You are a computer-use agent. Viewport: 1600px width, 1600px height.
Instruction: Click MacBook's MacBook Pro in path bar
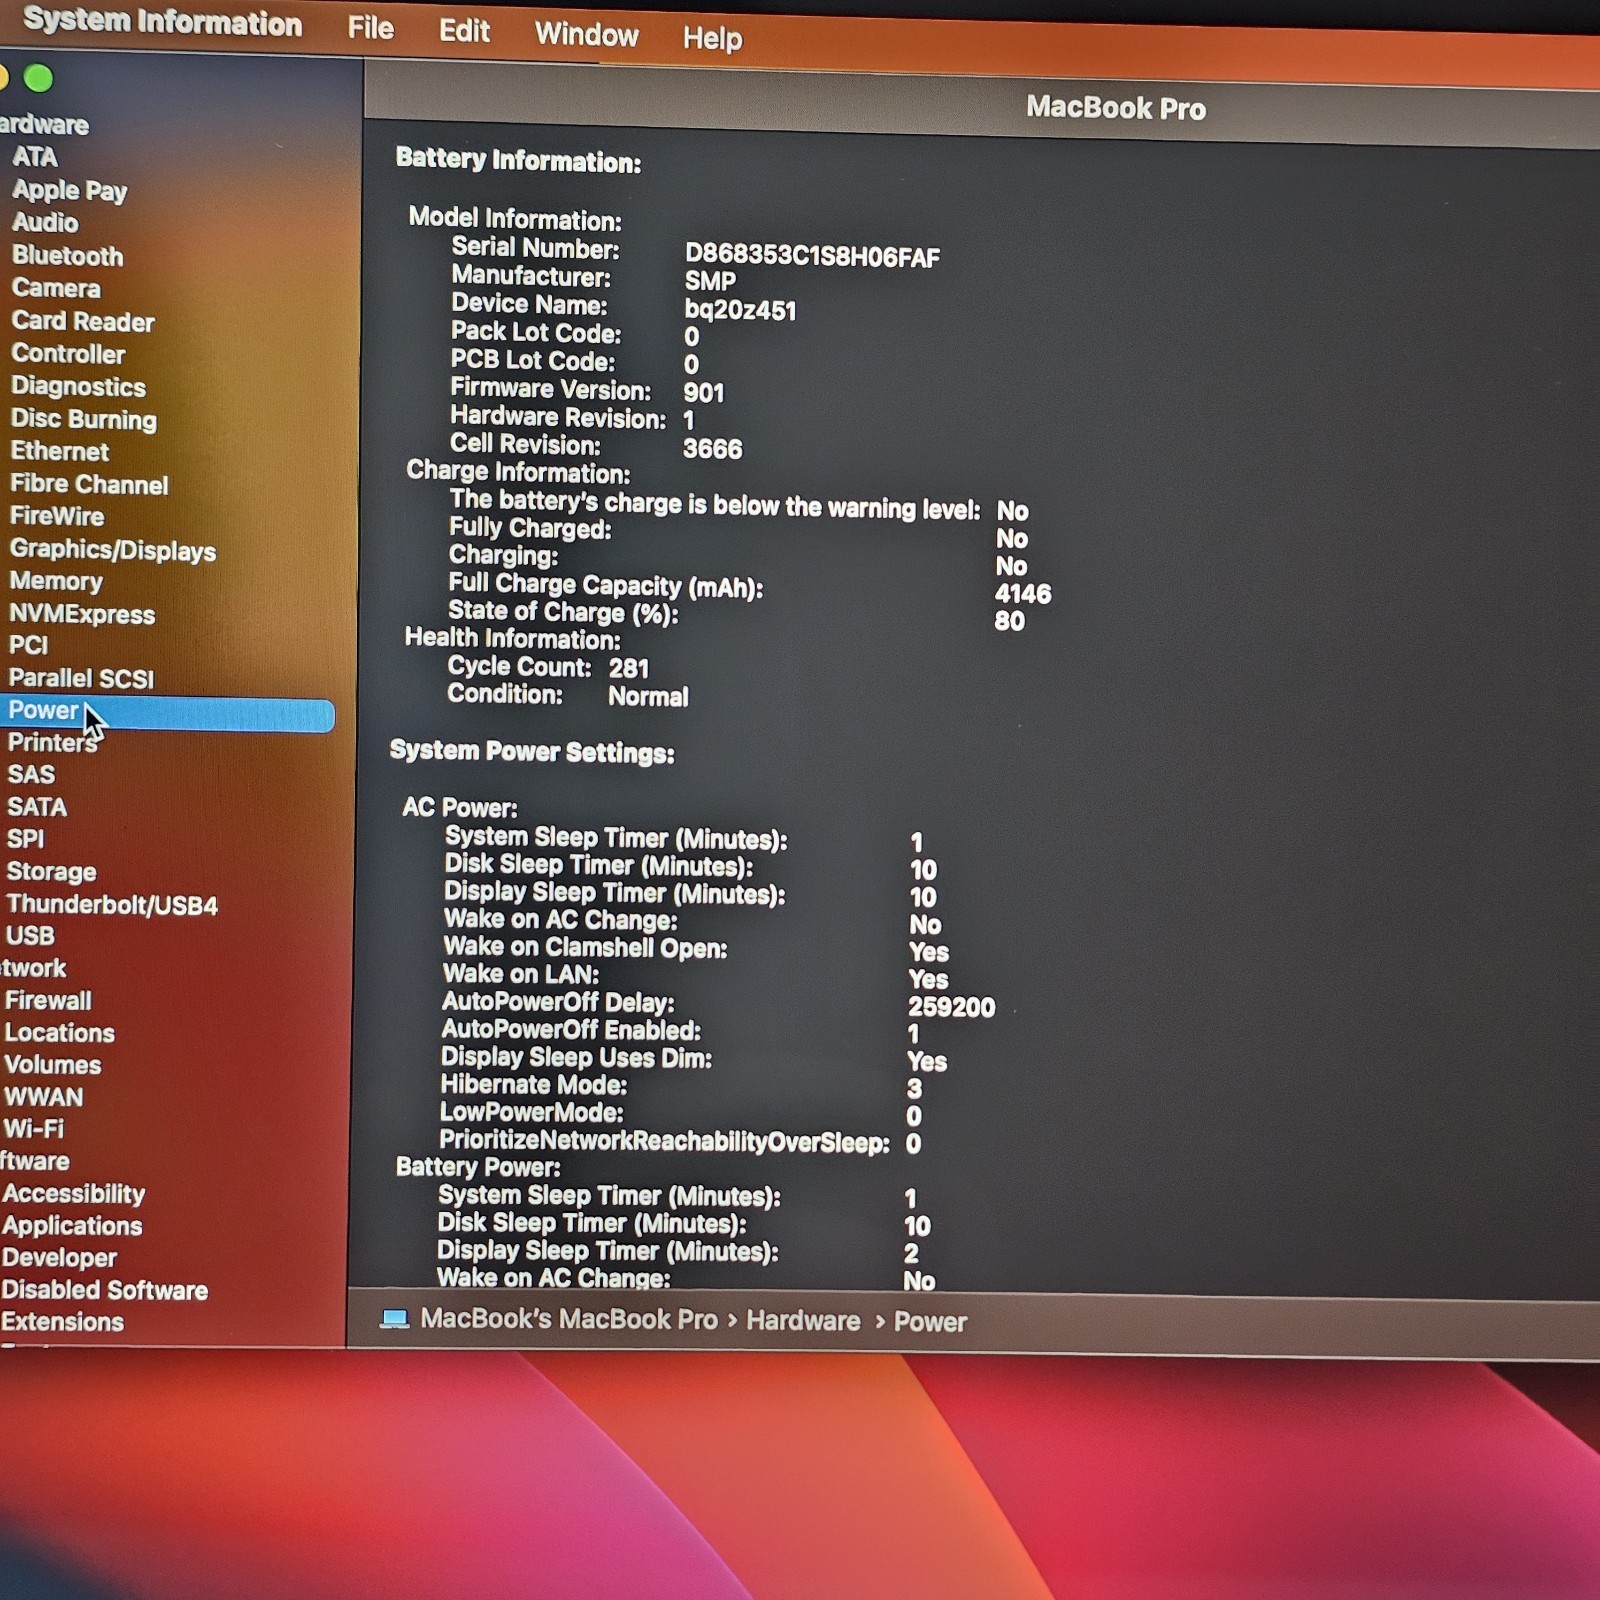[x=568, y=1319]
